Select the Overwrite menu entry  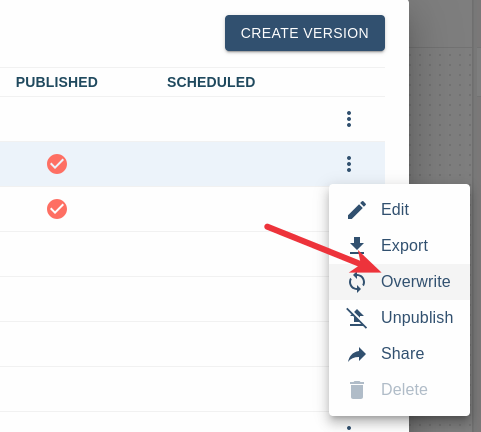click(x=399, y=282)
